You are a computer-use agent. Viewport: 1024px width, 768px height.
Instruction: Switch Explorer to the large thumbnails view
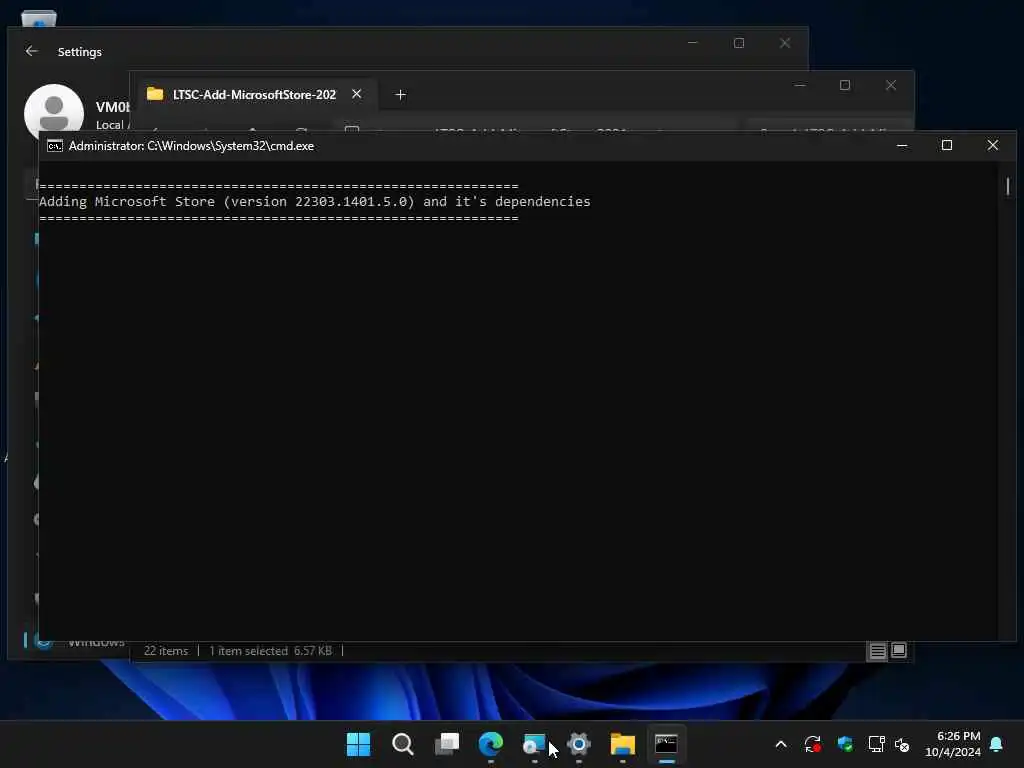point(899,650)
